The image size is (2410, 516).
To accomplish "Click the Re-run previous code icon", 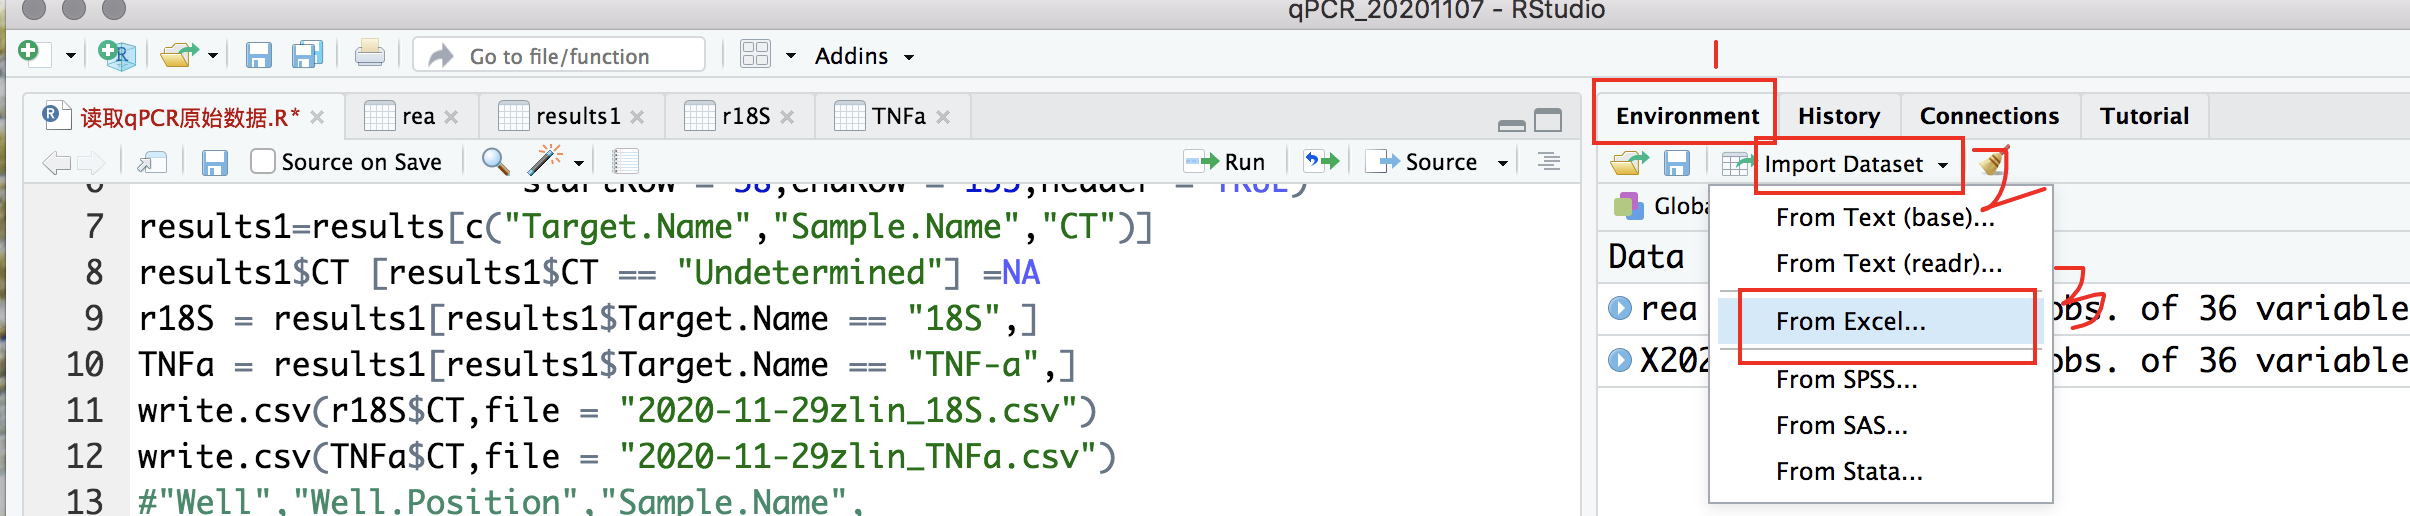I will pos(1321,161).
